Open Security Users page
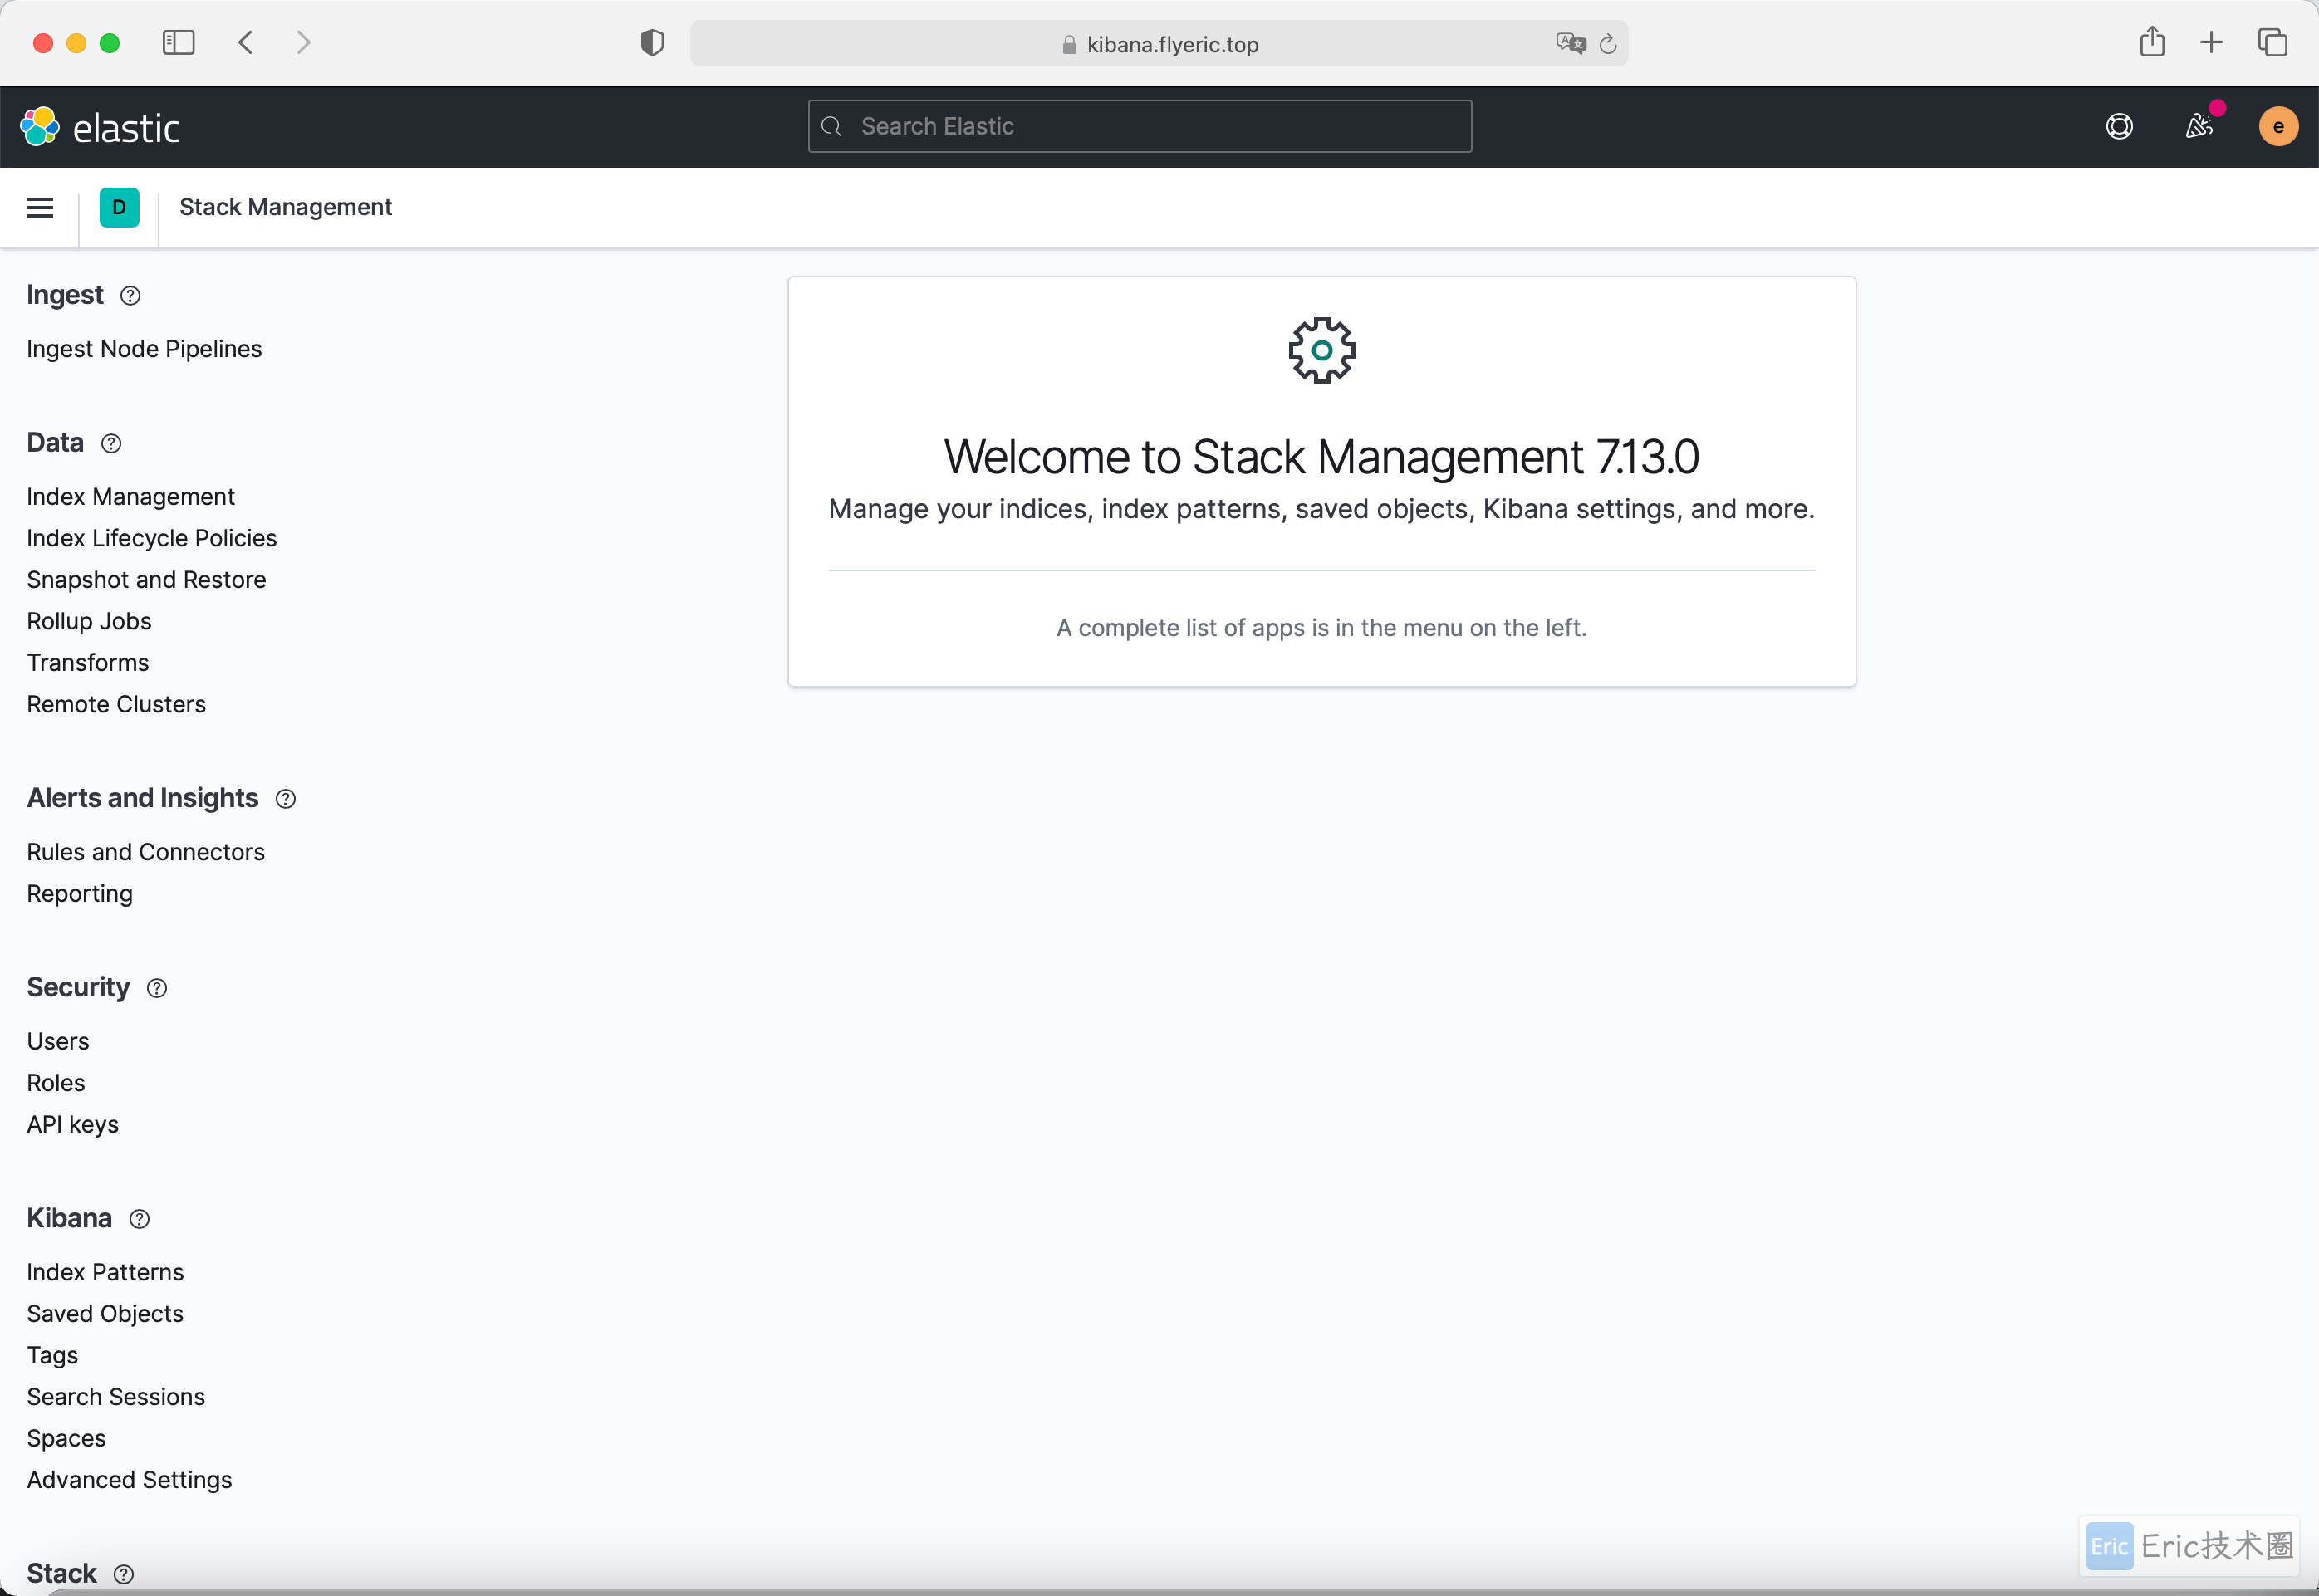 [57, 1042]
